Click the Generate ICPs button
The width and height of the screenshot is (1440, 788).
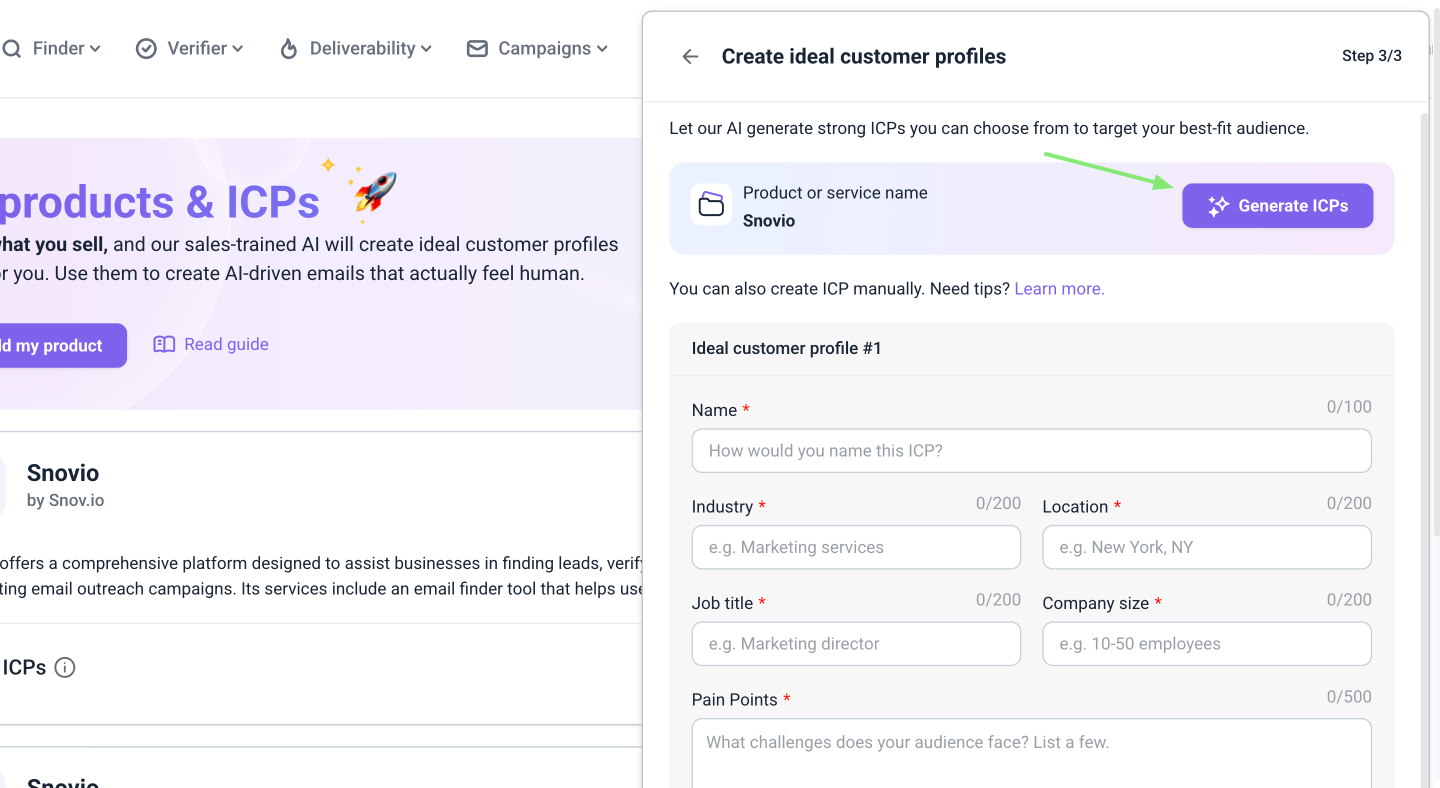(1277, 206)
